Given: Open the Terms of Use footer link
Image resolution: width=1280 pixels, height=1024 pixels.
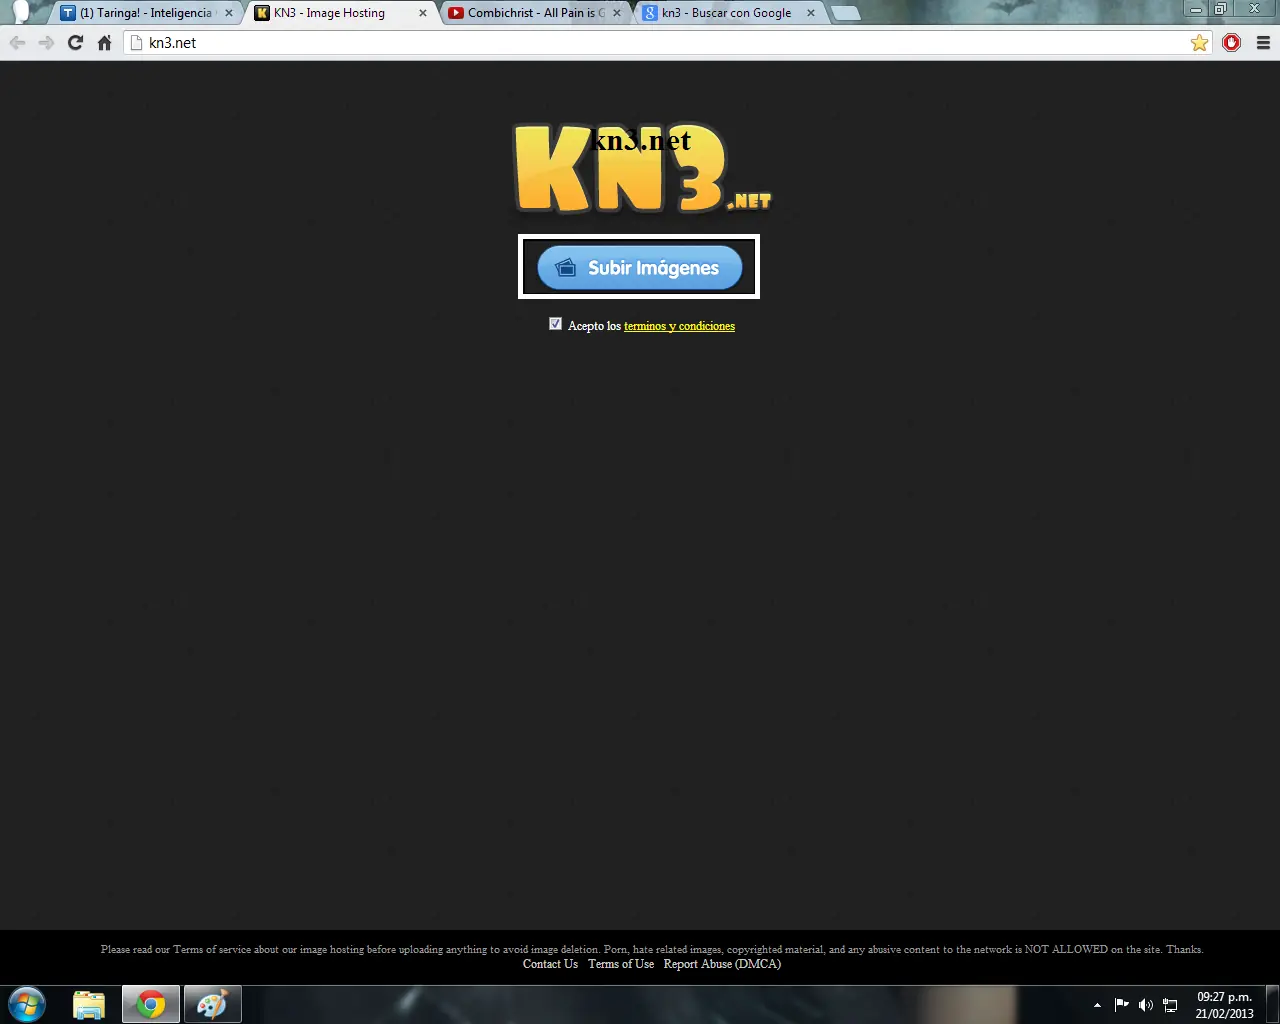Looking at the screenshot, I should [x=621, y=964].
